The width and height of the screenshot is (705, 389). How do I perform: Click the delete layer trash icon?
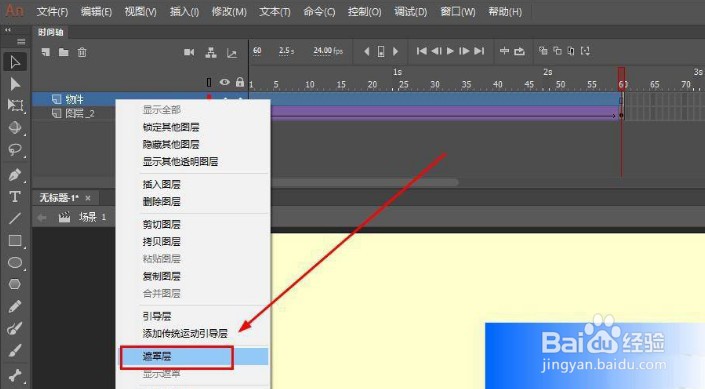tap(82, 52)
